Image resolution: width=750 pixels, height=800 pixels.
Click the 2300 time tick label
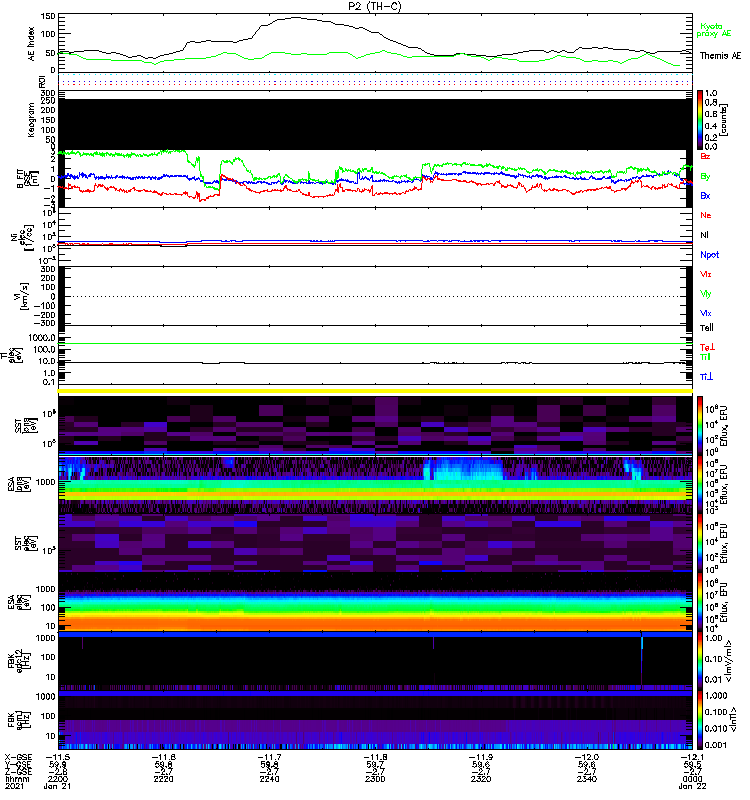(375, 779)
